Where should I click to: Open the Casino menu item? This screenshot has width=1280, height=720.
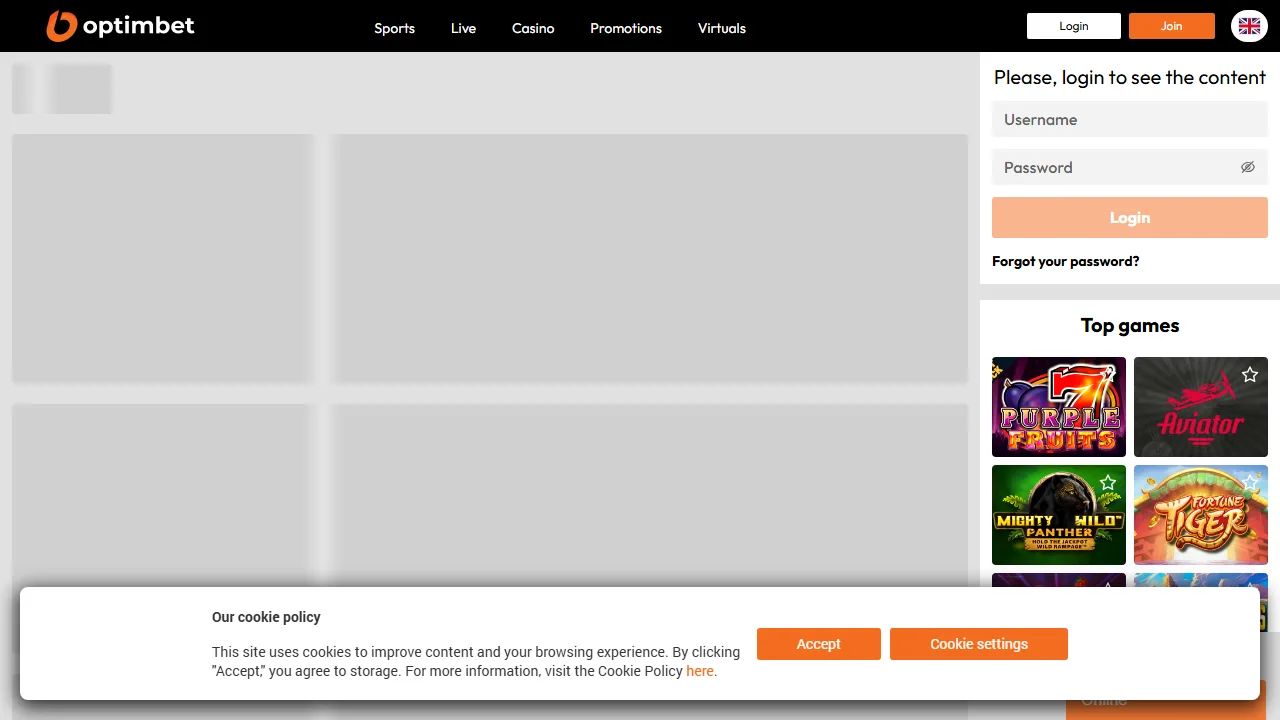tap(533, 28)
